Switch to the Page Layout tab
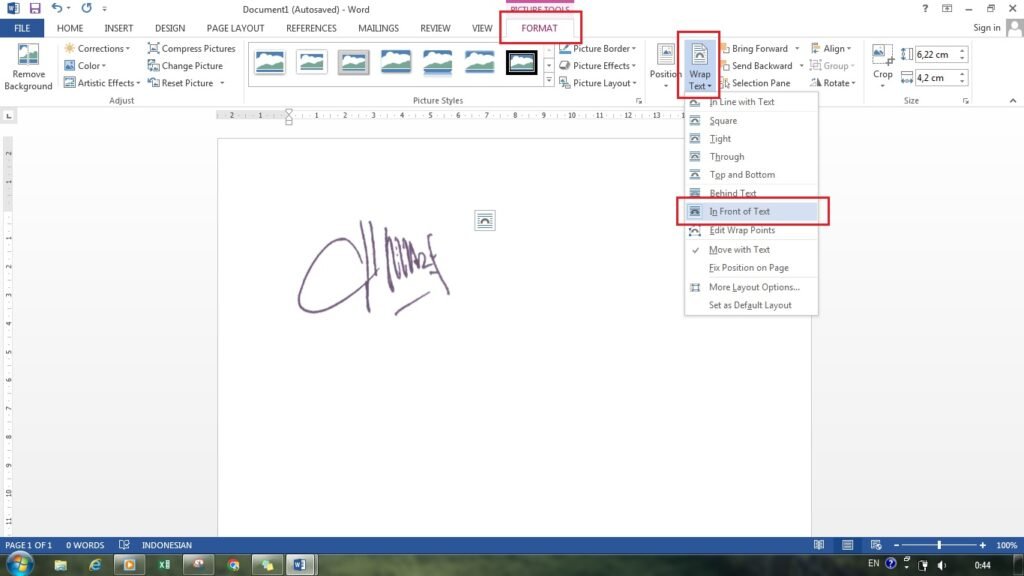 pyautogui.click(x=235, y=28)
